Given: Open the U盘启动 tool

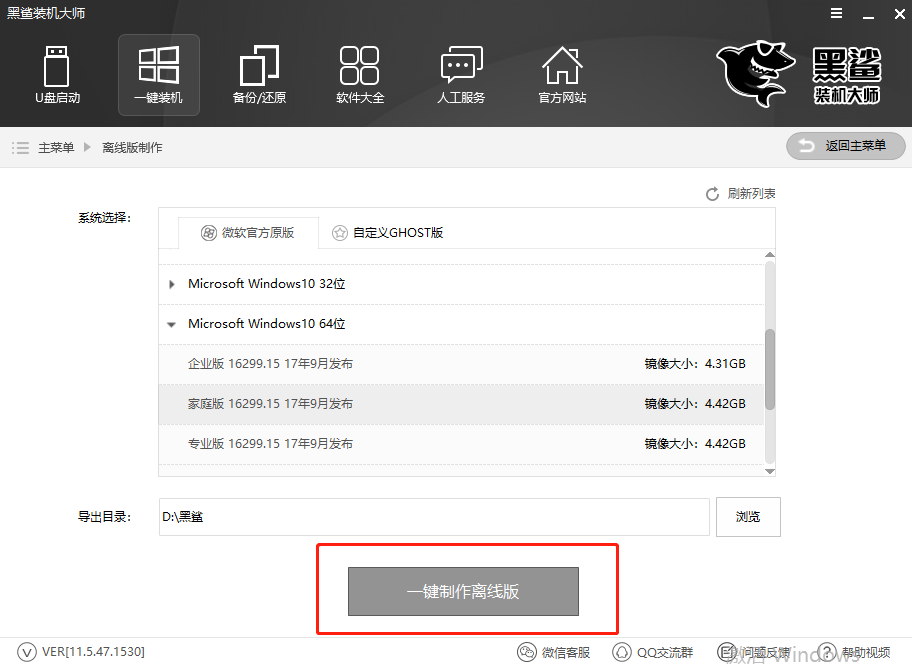Looking at the screenshot, I should pos(57,75).
